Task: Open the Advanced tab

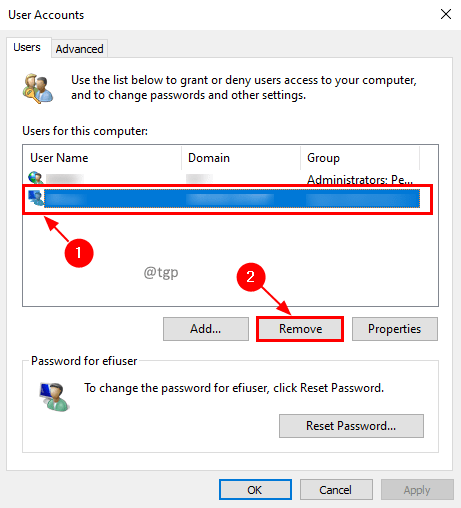Action: [x=79, y=49]
